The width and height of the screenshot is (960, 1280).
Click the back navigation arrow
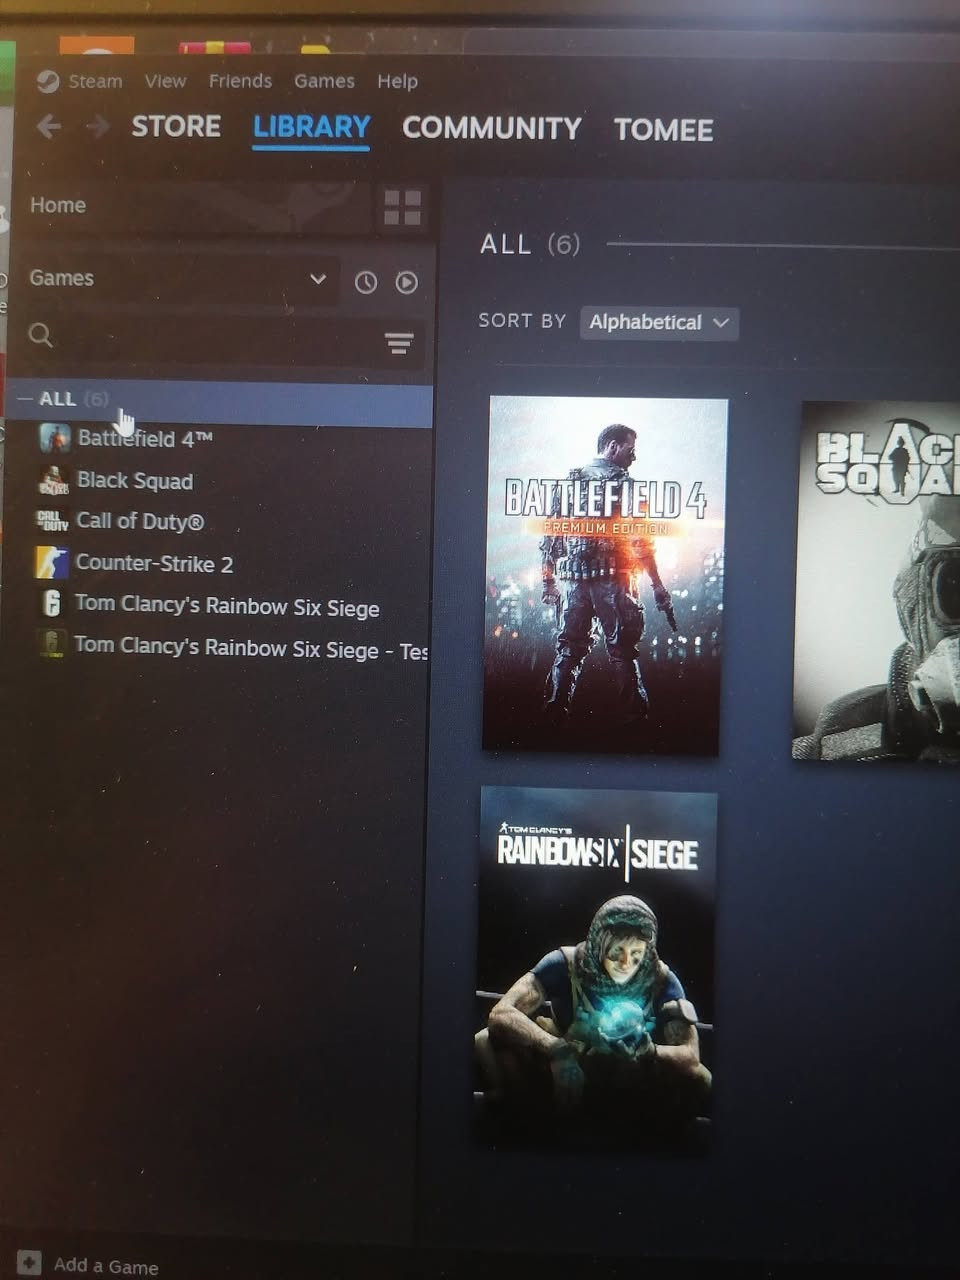coord(48,127)
